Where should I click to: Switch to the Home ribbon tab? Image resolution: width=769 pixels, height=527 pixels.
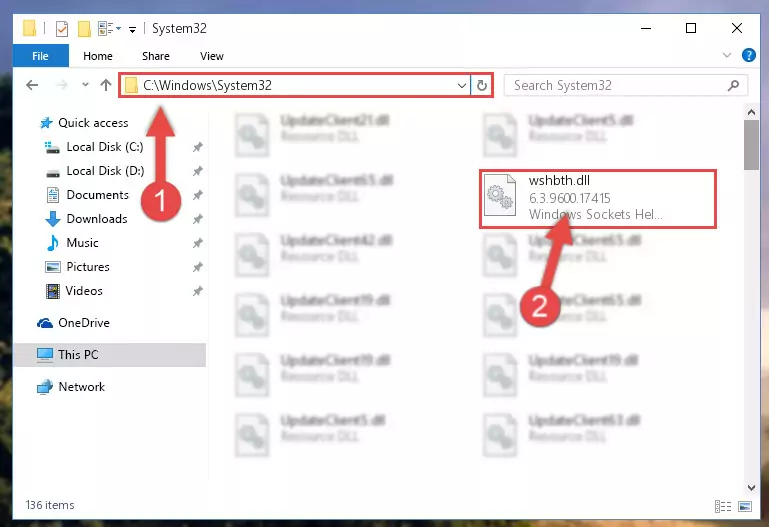coord(98,56)
